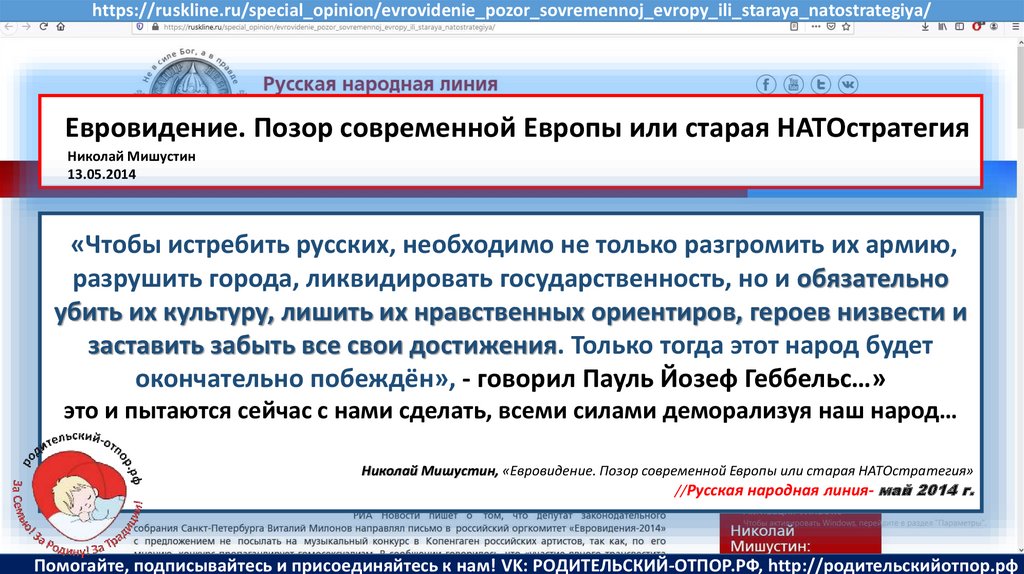The width and height of the screenshot is (1024, 574).
Task: Open the account avatar icon
Action: (x=993, y=27)
